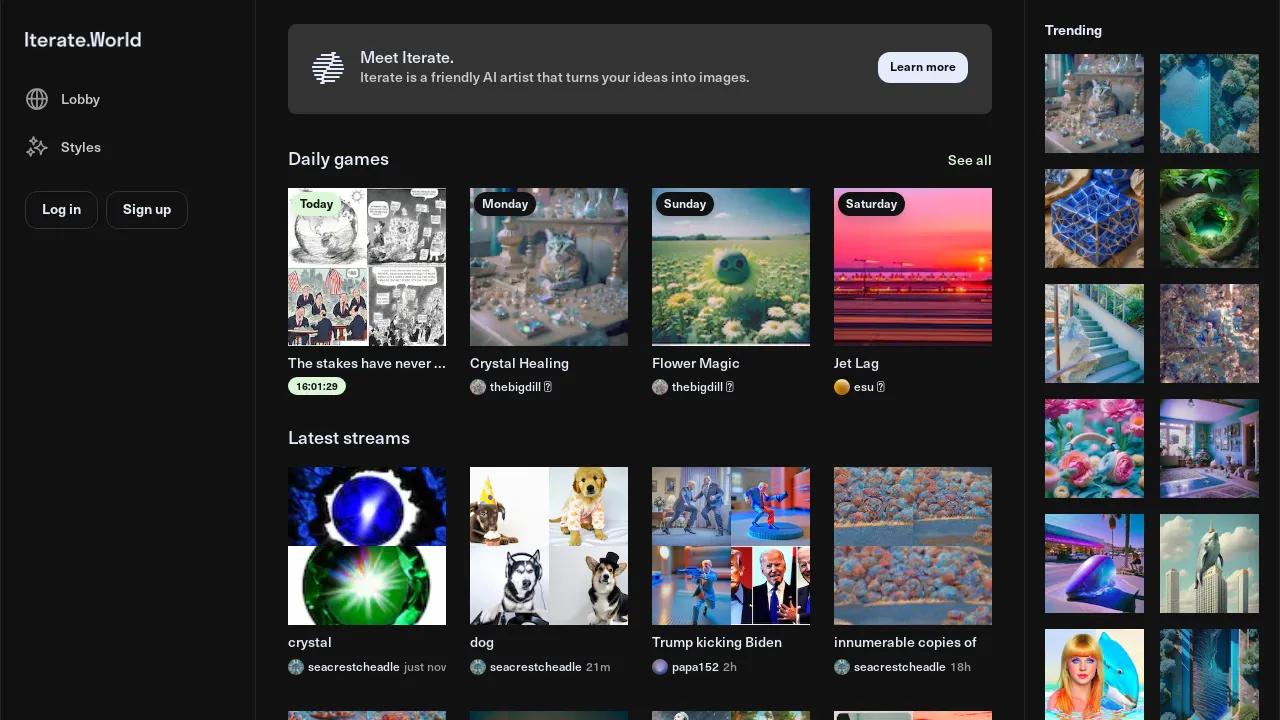
Task: Go to Lobby in sidebar
Action: (80, 99)
